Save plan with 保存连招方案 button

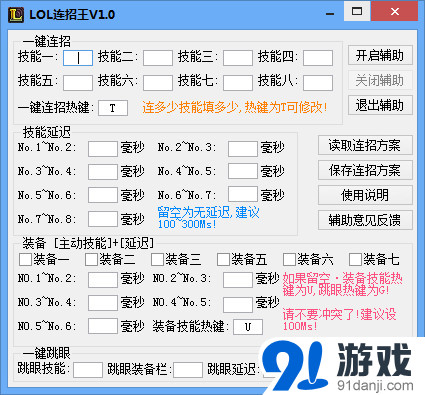365,170
